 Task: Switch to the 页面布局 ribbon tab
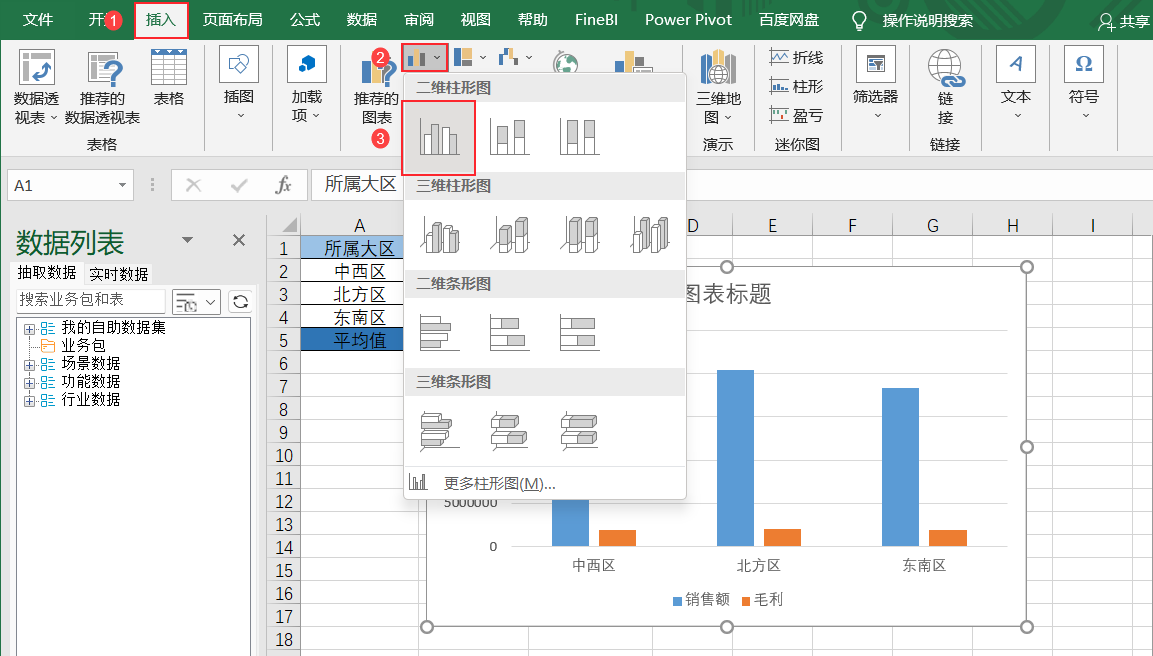232,20
